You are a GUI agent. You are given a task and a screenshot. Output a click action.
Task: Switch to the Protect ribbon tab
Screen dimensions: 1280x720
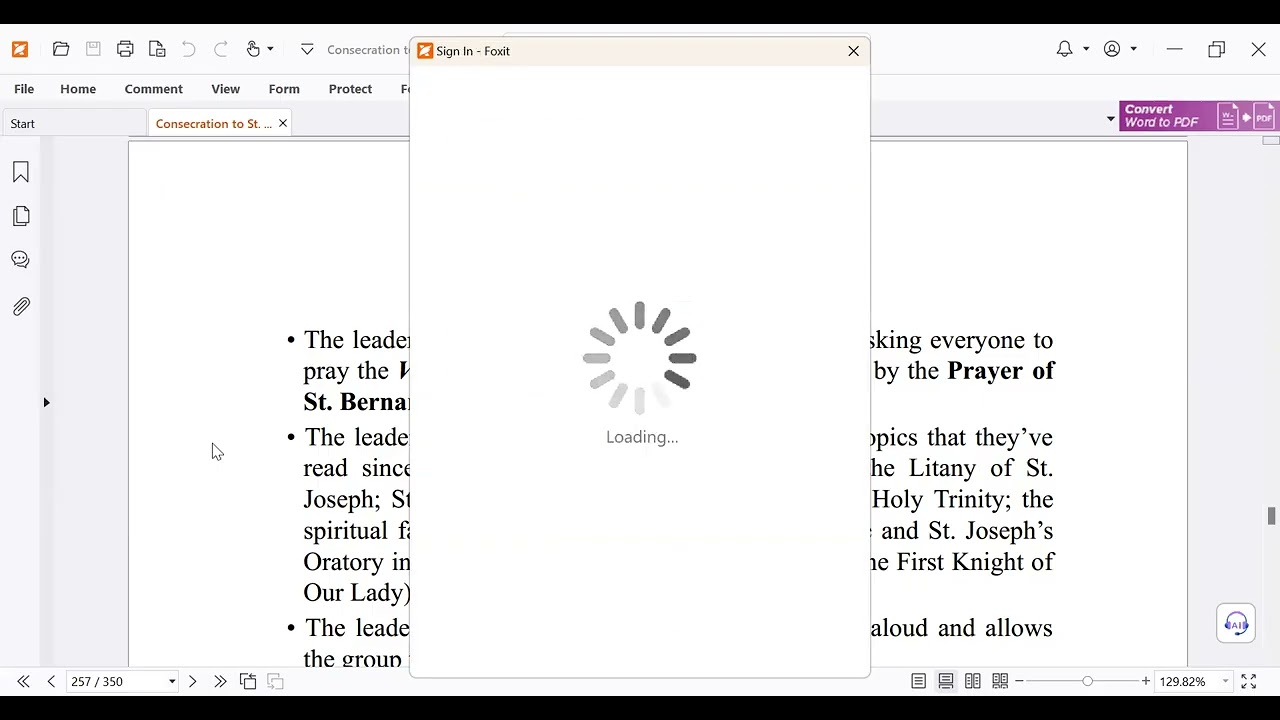[350, 89]
